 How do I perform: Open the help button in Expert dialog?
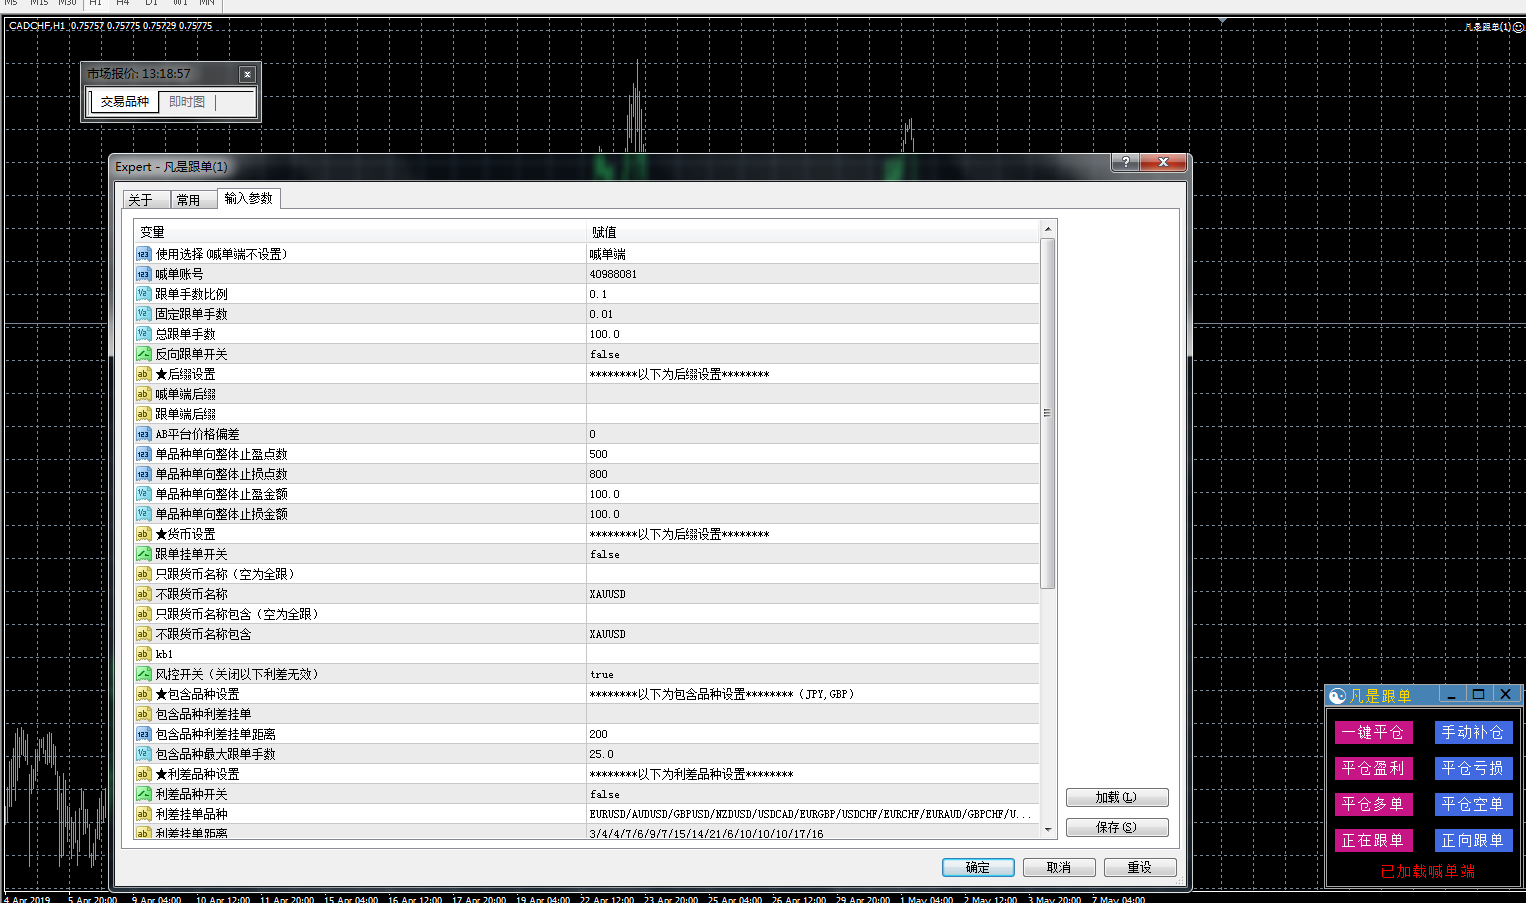[x=1126, y=162]
